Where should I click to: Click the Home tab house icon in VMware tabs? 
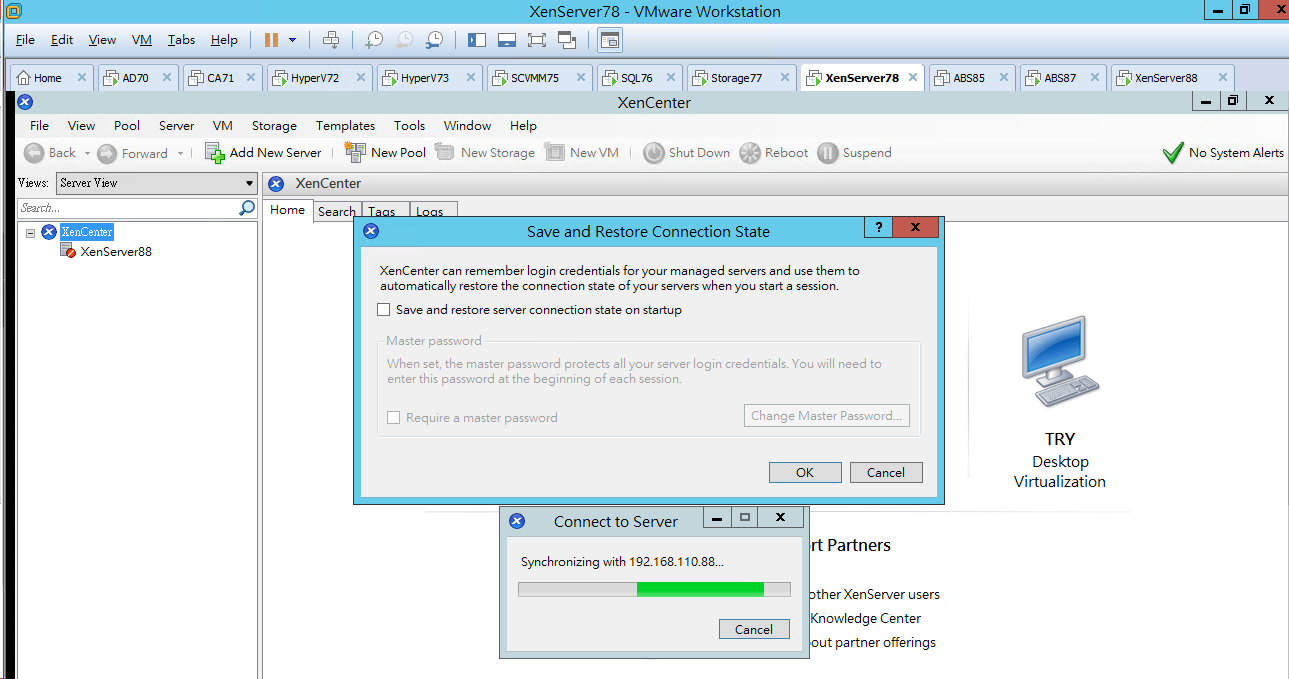coord(24,78)
